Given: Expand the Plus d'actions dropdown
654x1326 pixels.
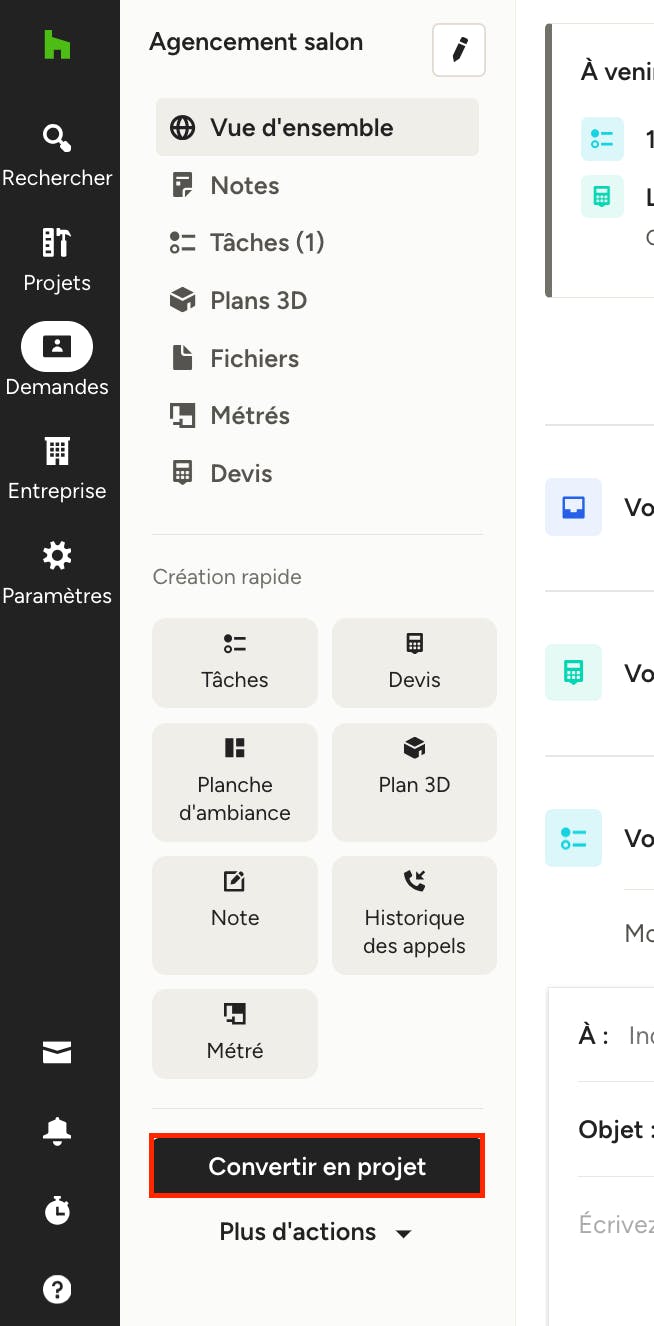Looking at the screenshot, I should pos(317,1232).
